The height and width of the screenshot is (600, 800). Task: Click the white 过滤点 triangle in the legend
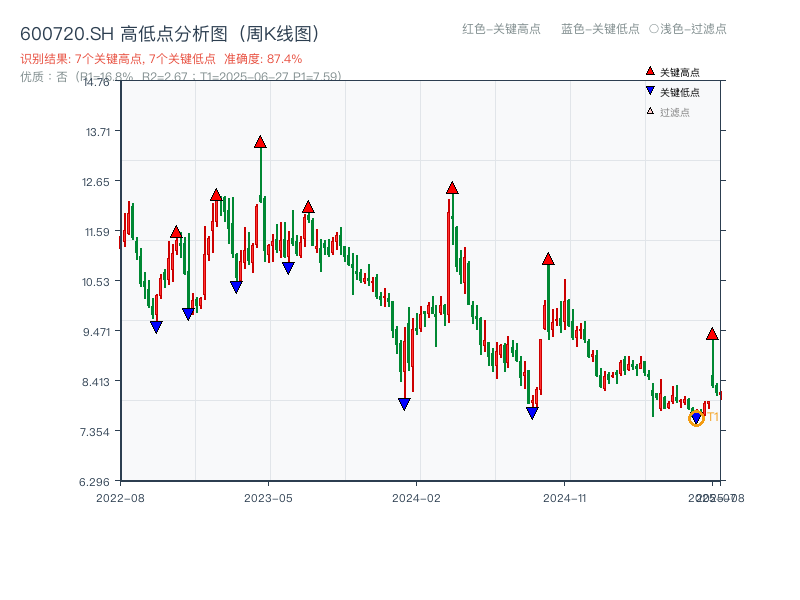[650, 111]
